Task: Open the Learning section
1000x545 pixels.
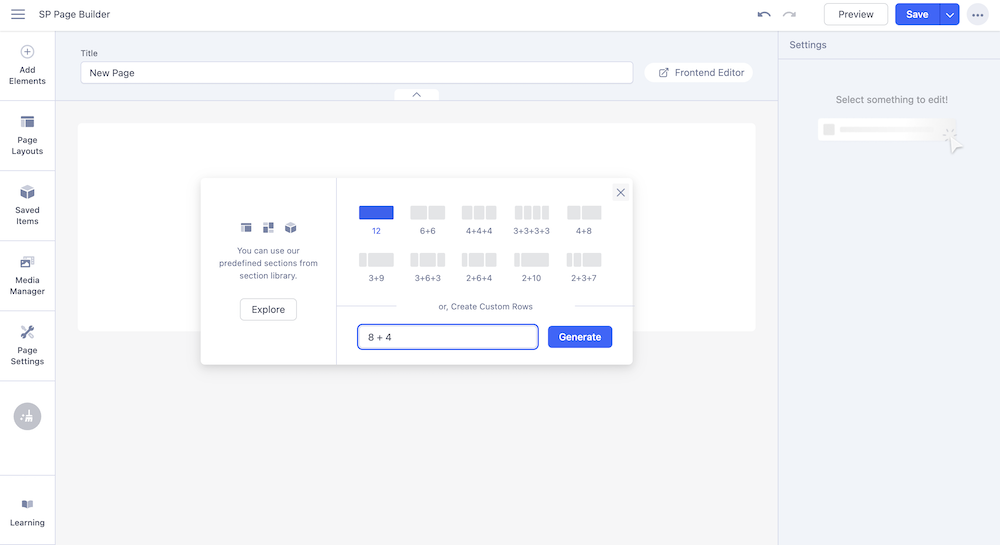Action: (27, 512)
